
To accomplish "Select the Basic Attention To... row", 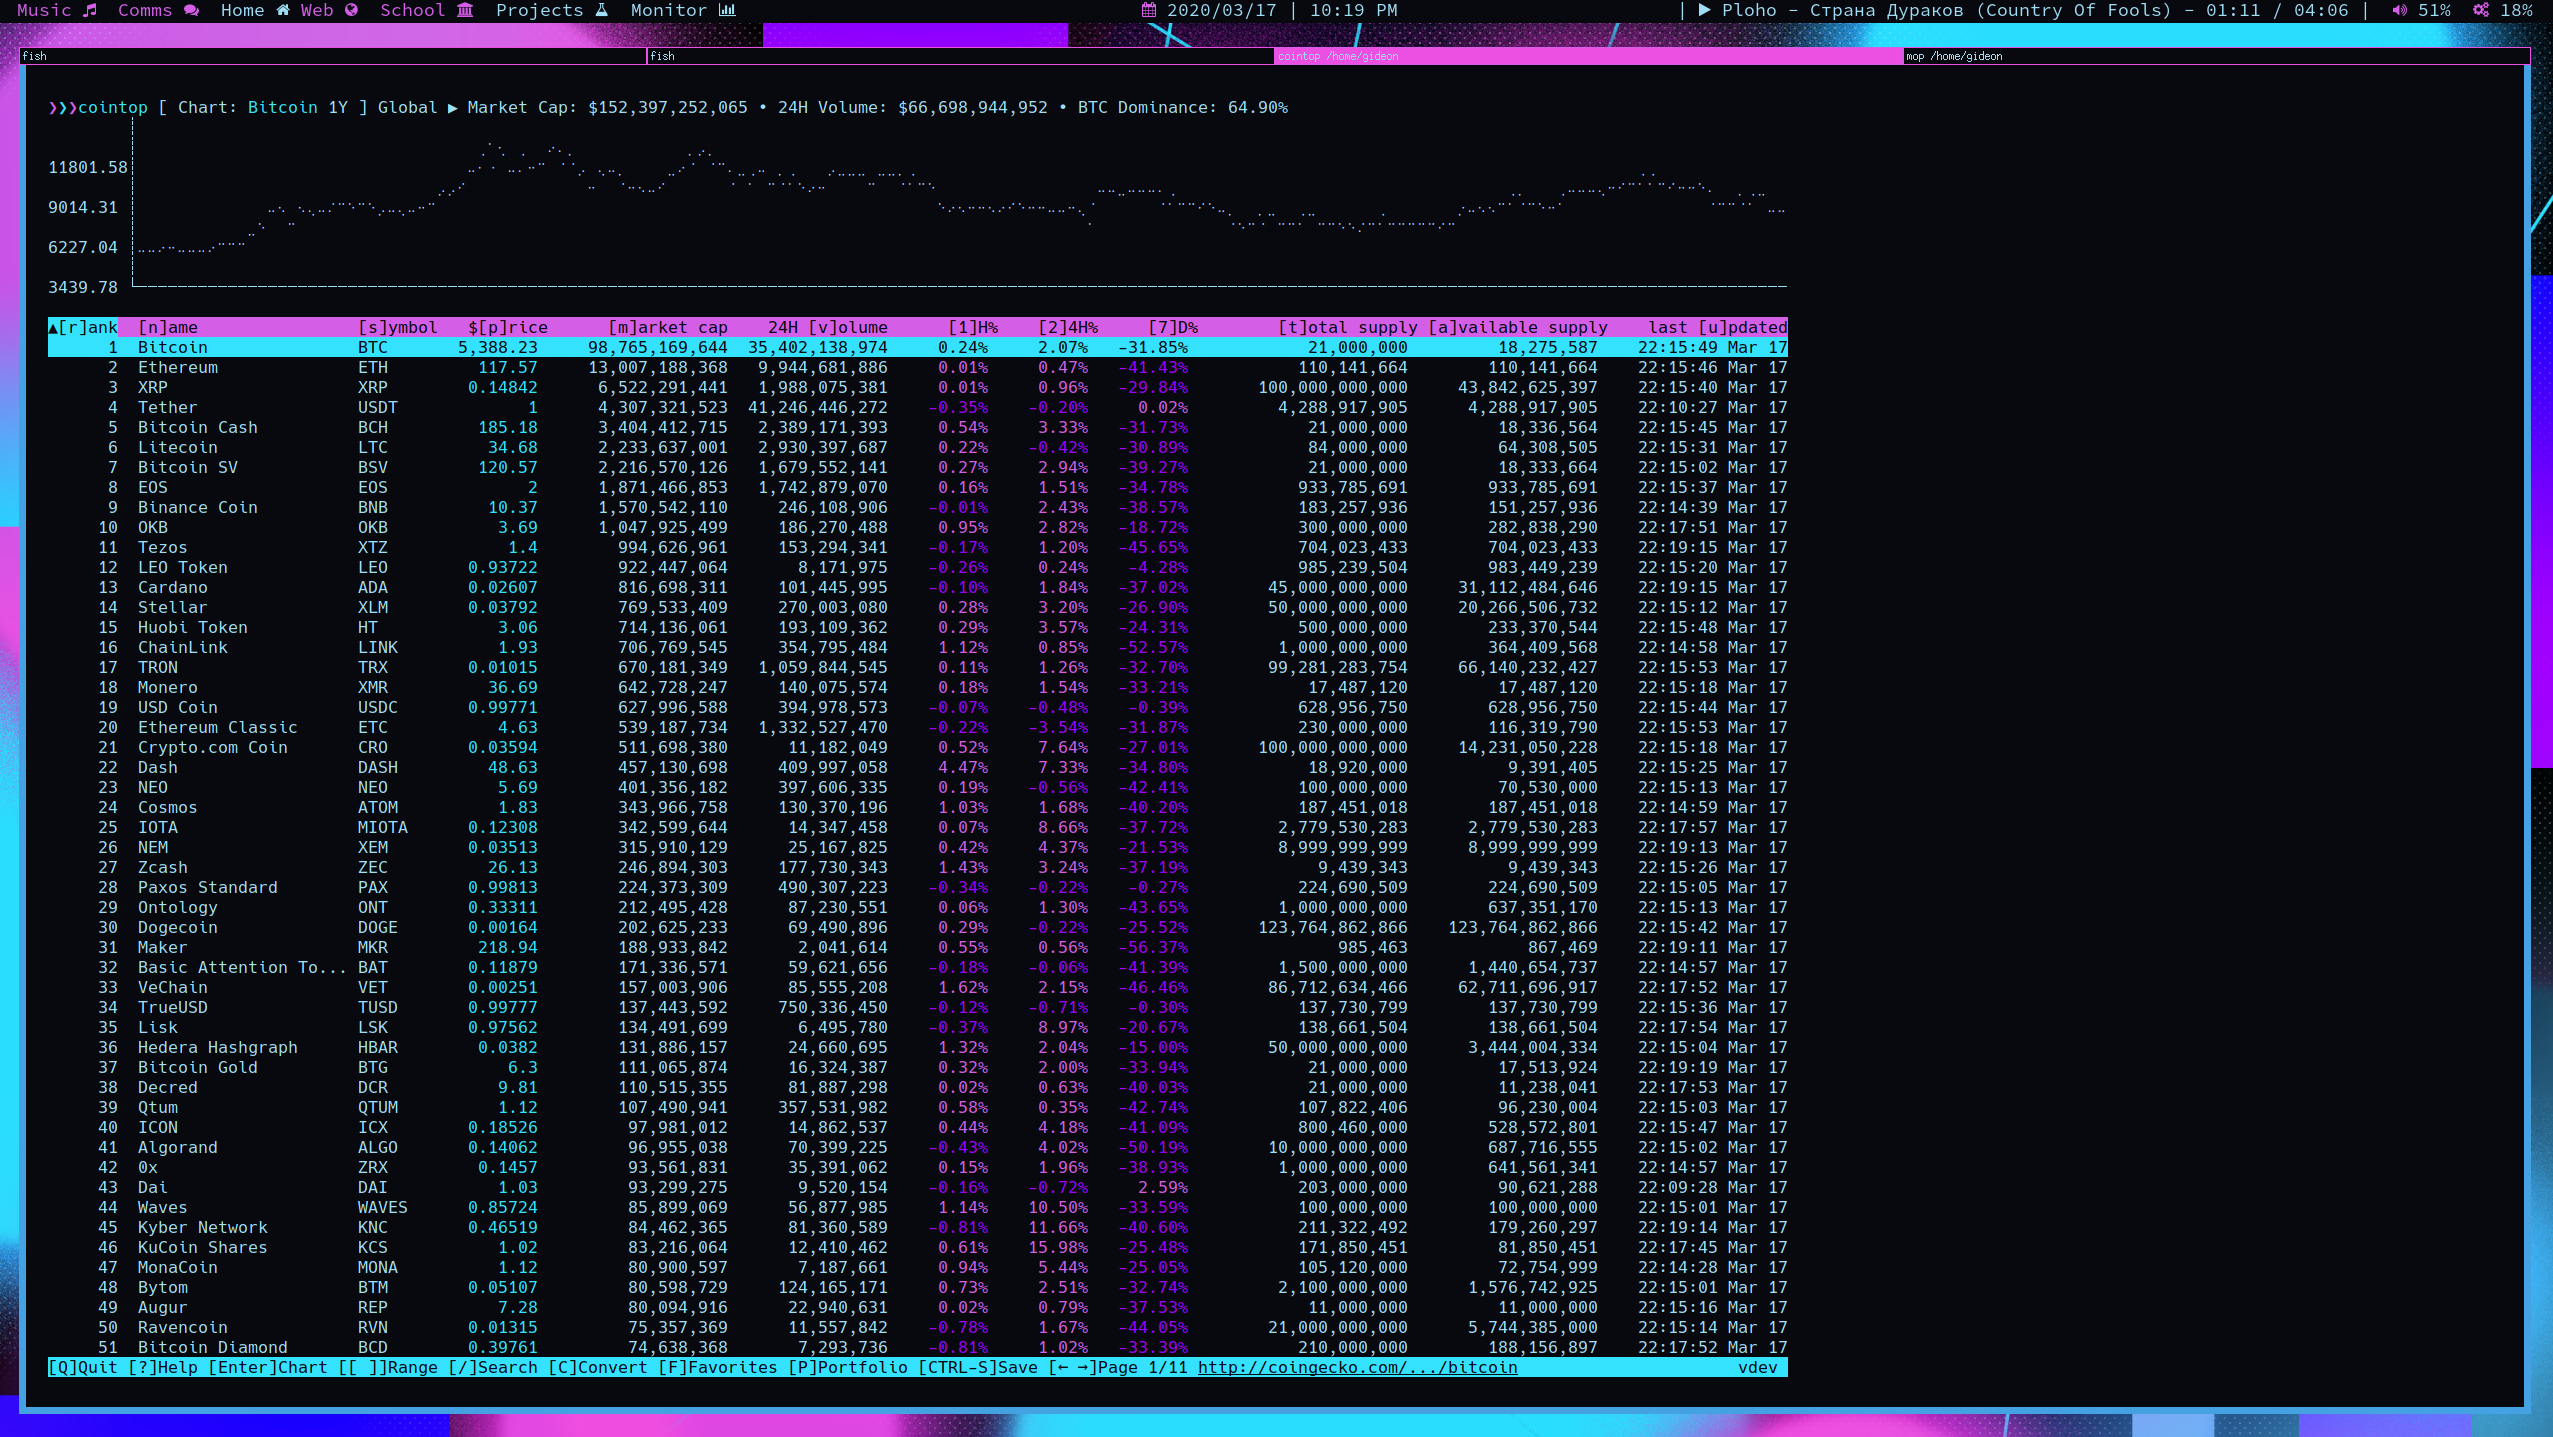I will pos(917,967).
